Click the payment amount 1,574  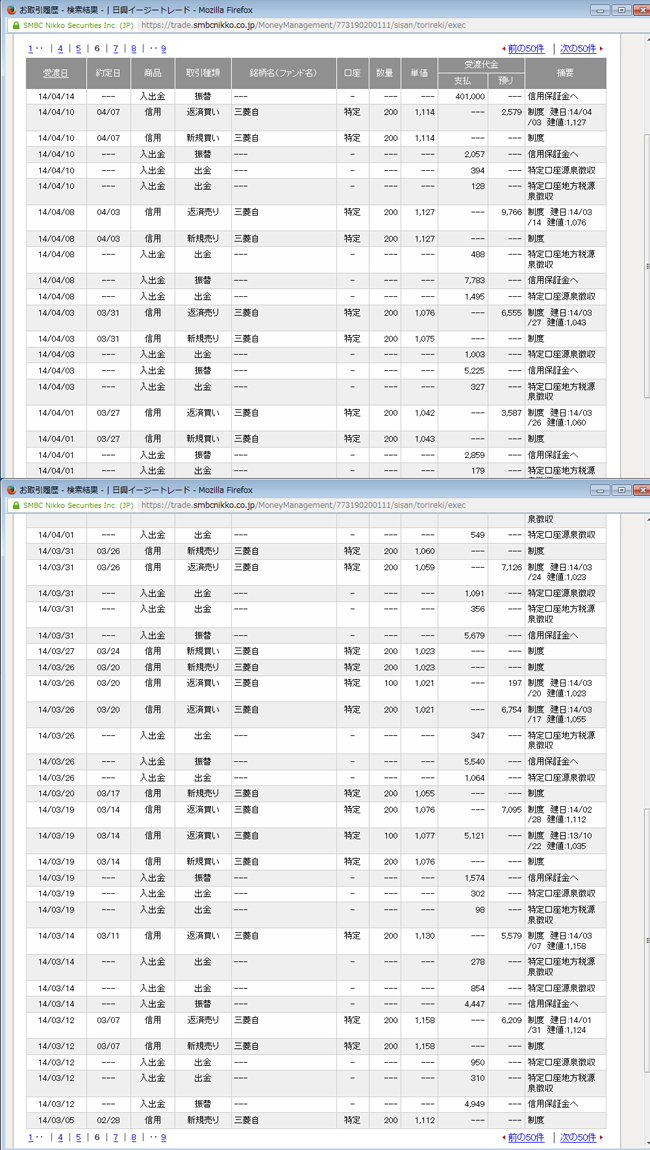click(x=475, y=878)
